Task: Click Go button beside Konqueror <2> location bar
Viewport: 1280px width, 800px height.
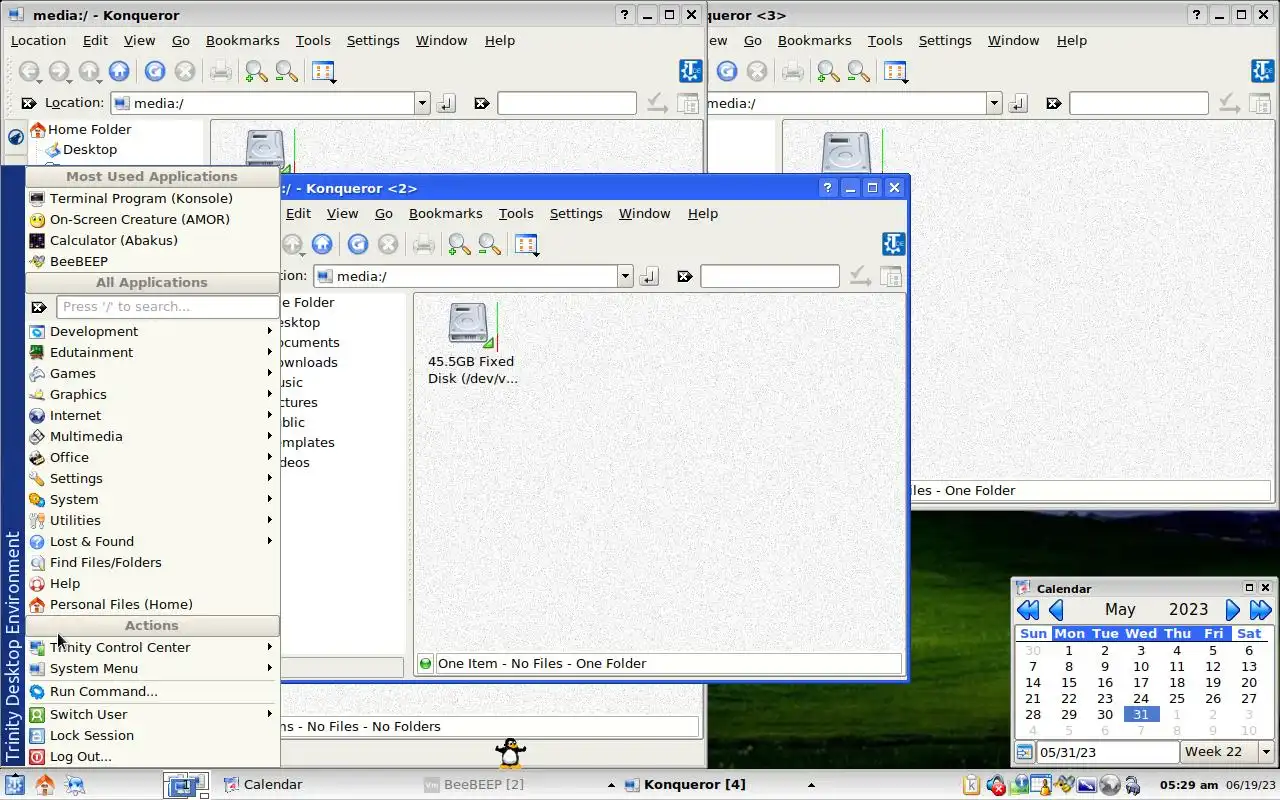Action: [x=650, y=276]
